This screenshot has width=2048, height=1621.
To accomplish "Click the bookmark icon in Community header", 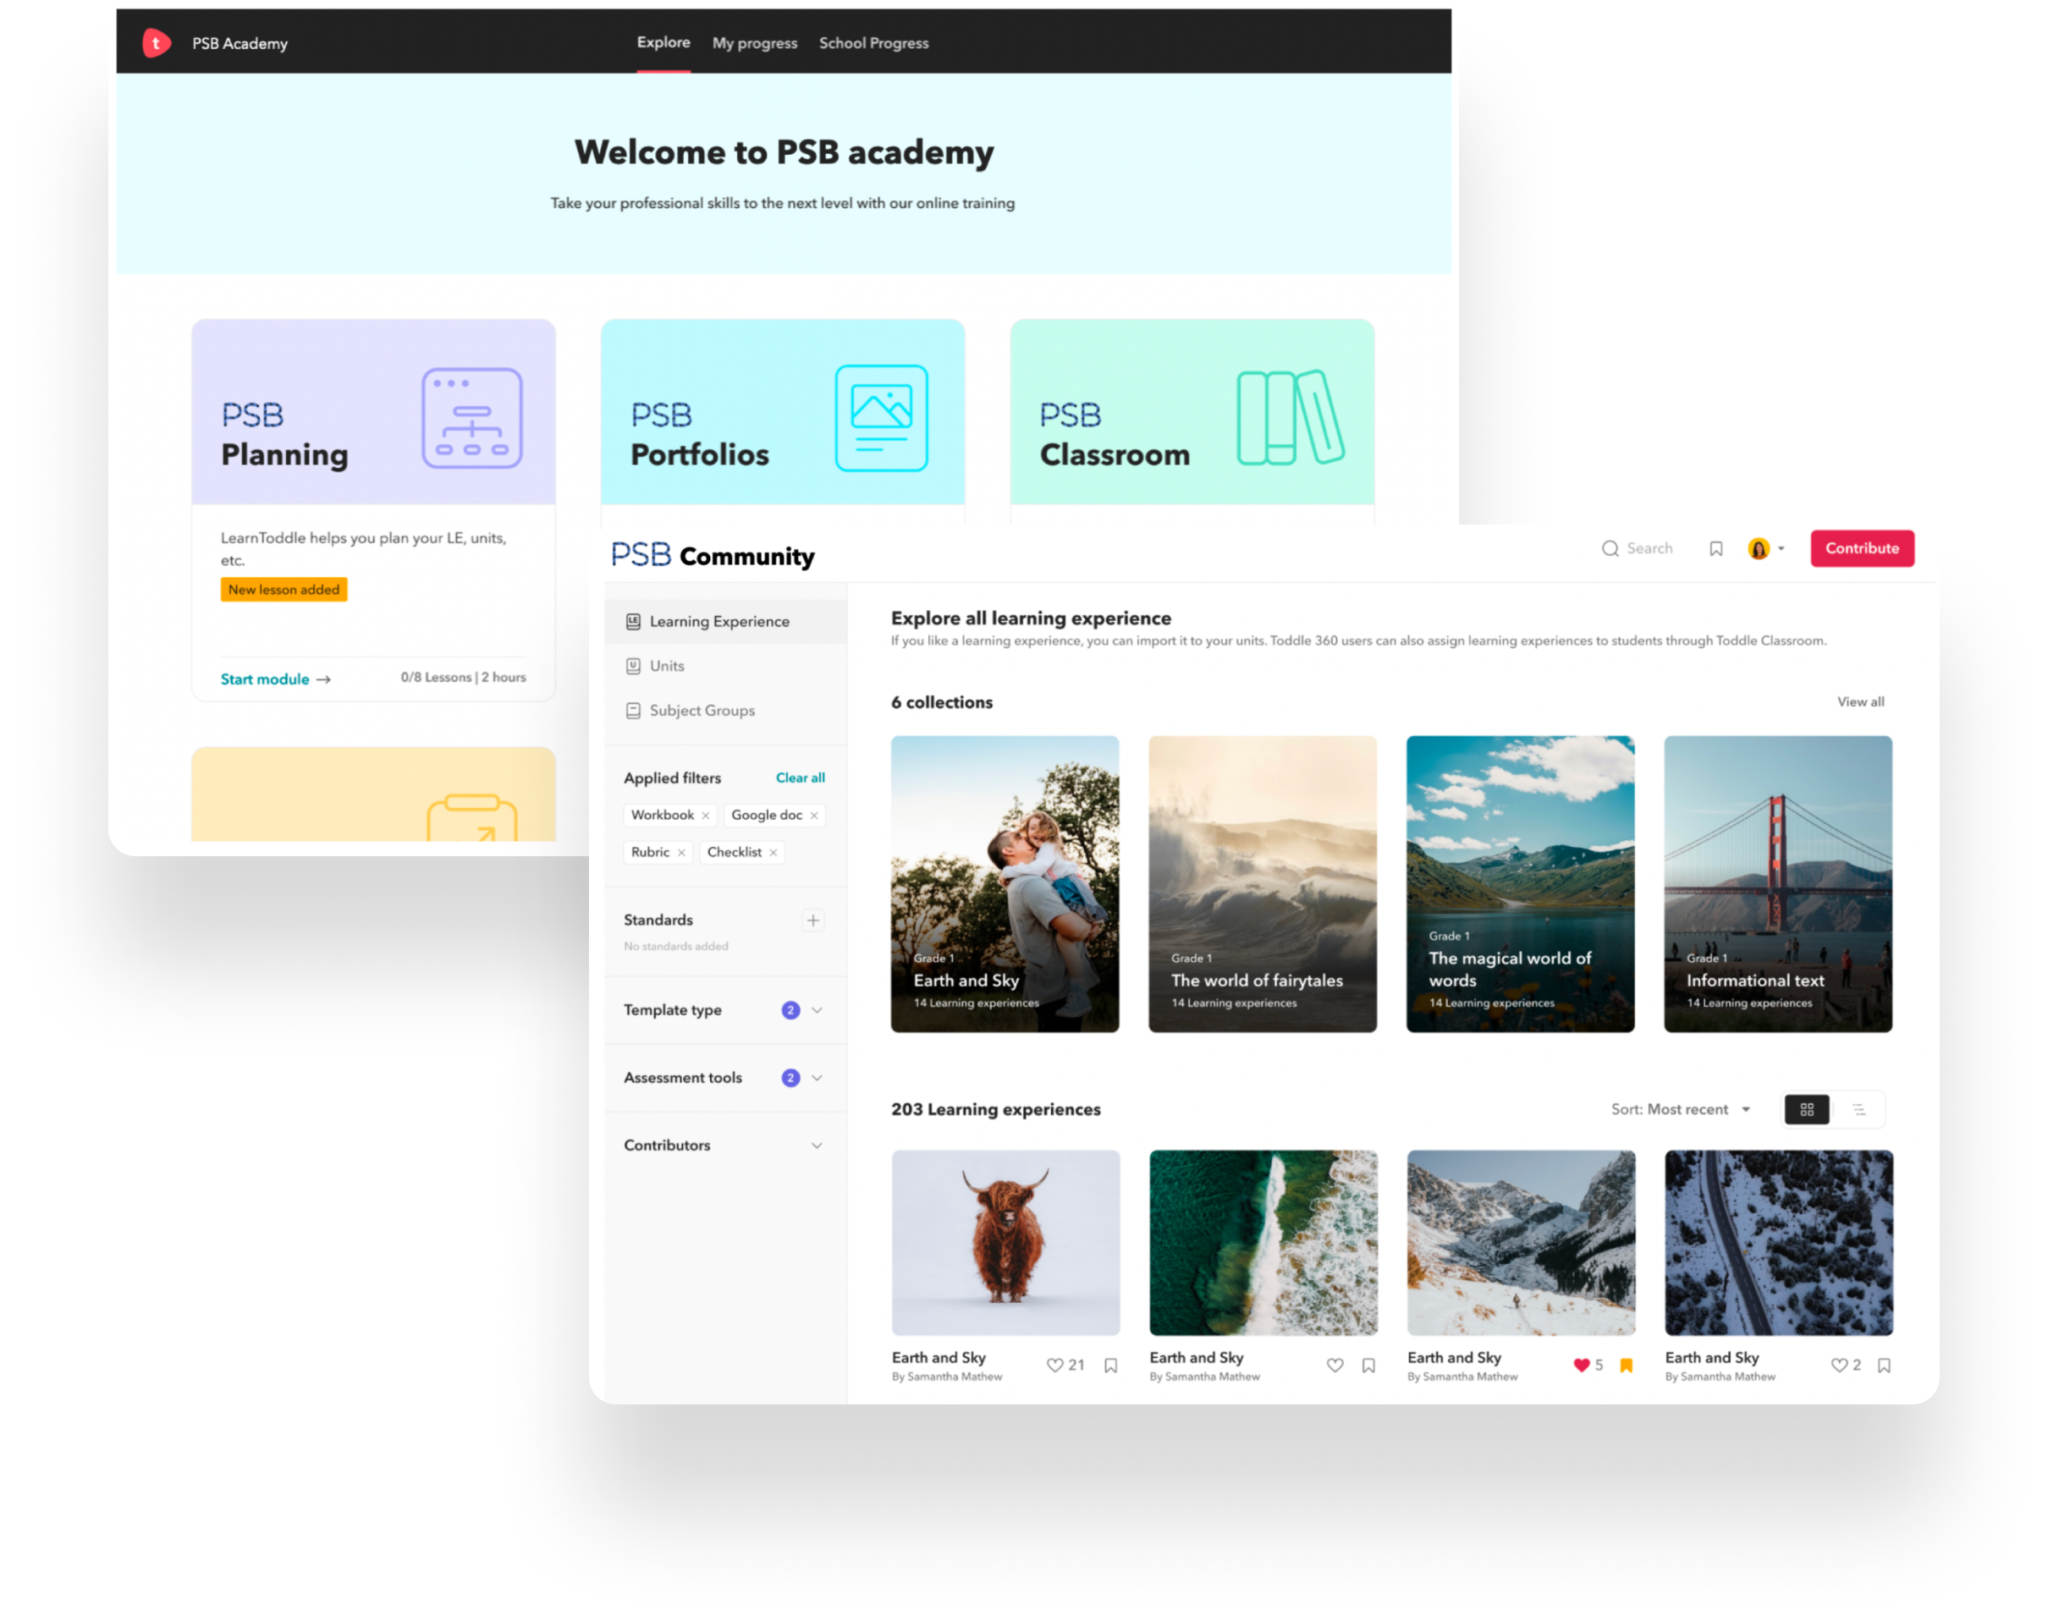I will point(1716,548).
